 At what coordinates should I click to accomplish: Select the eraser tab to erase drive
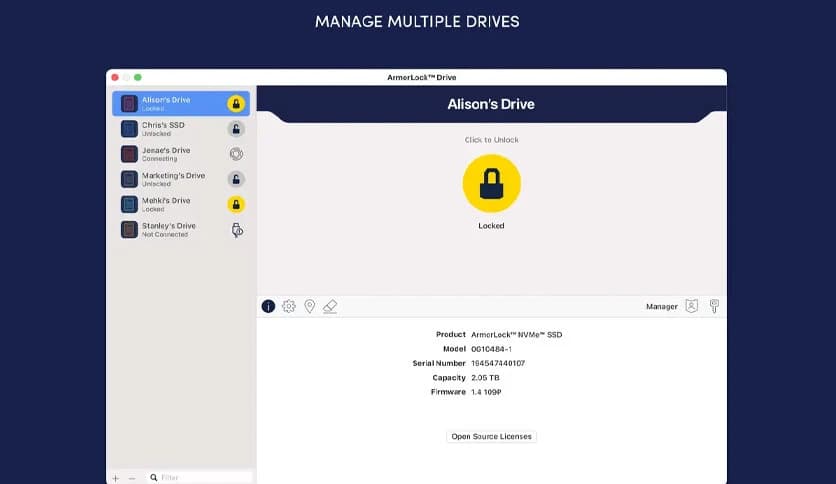pos(331,306)
